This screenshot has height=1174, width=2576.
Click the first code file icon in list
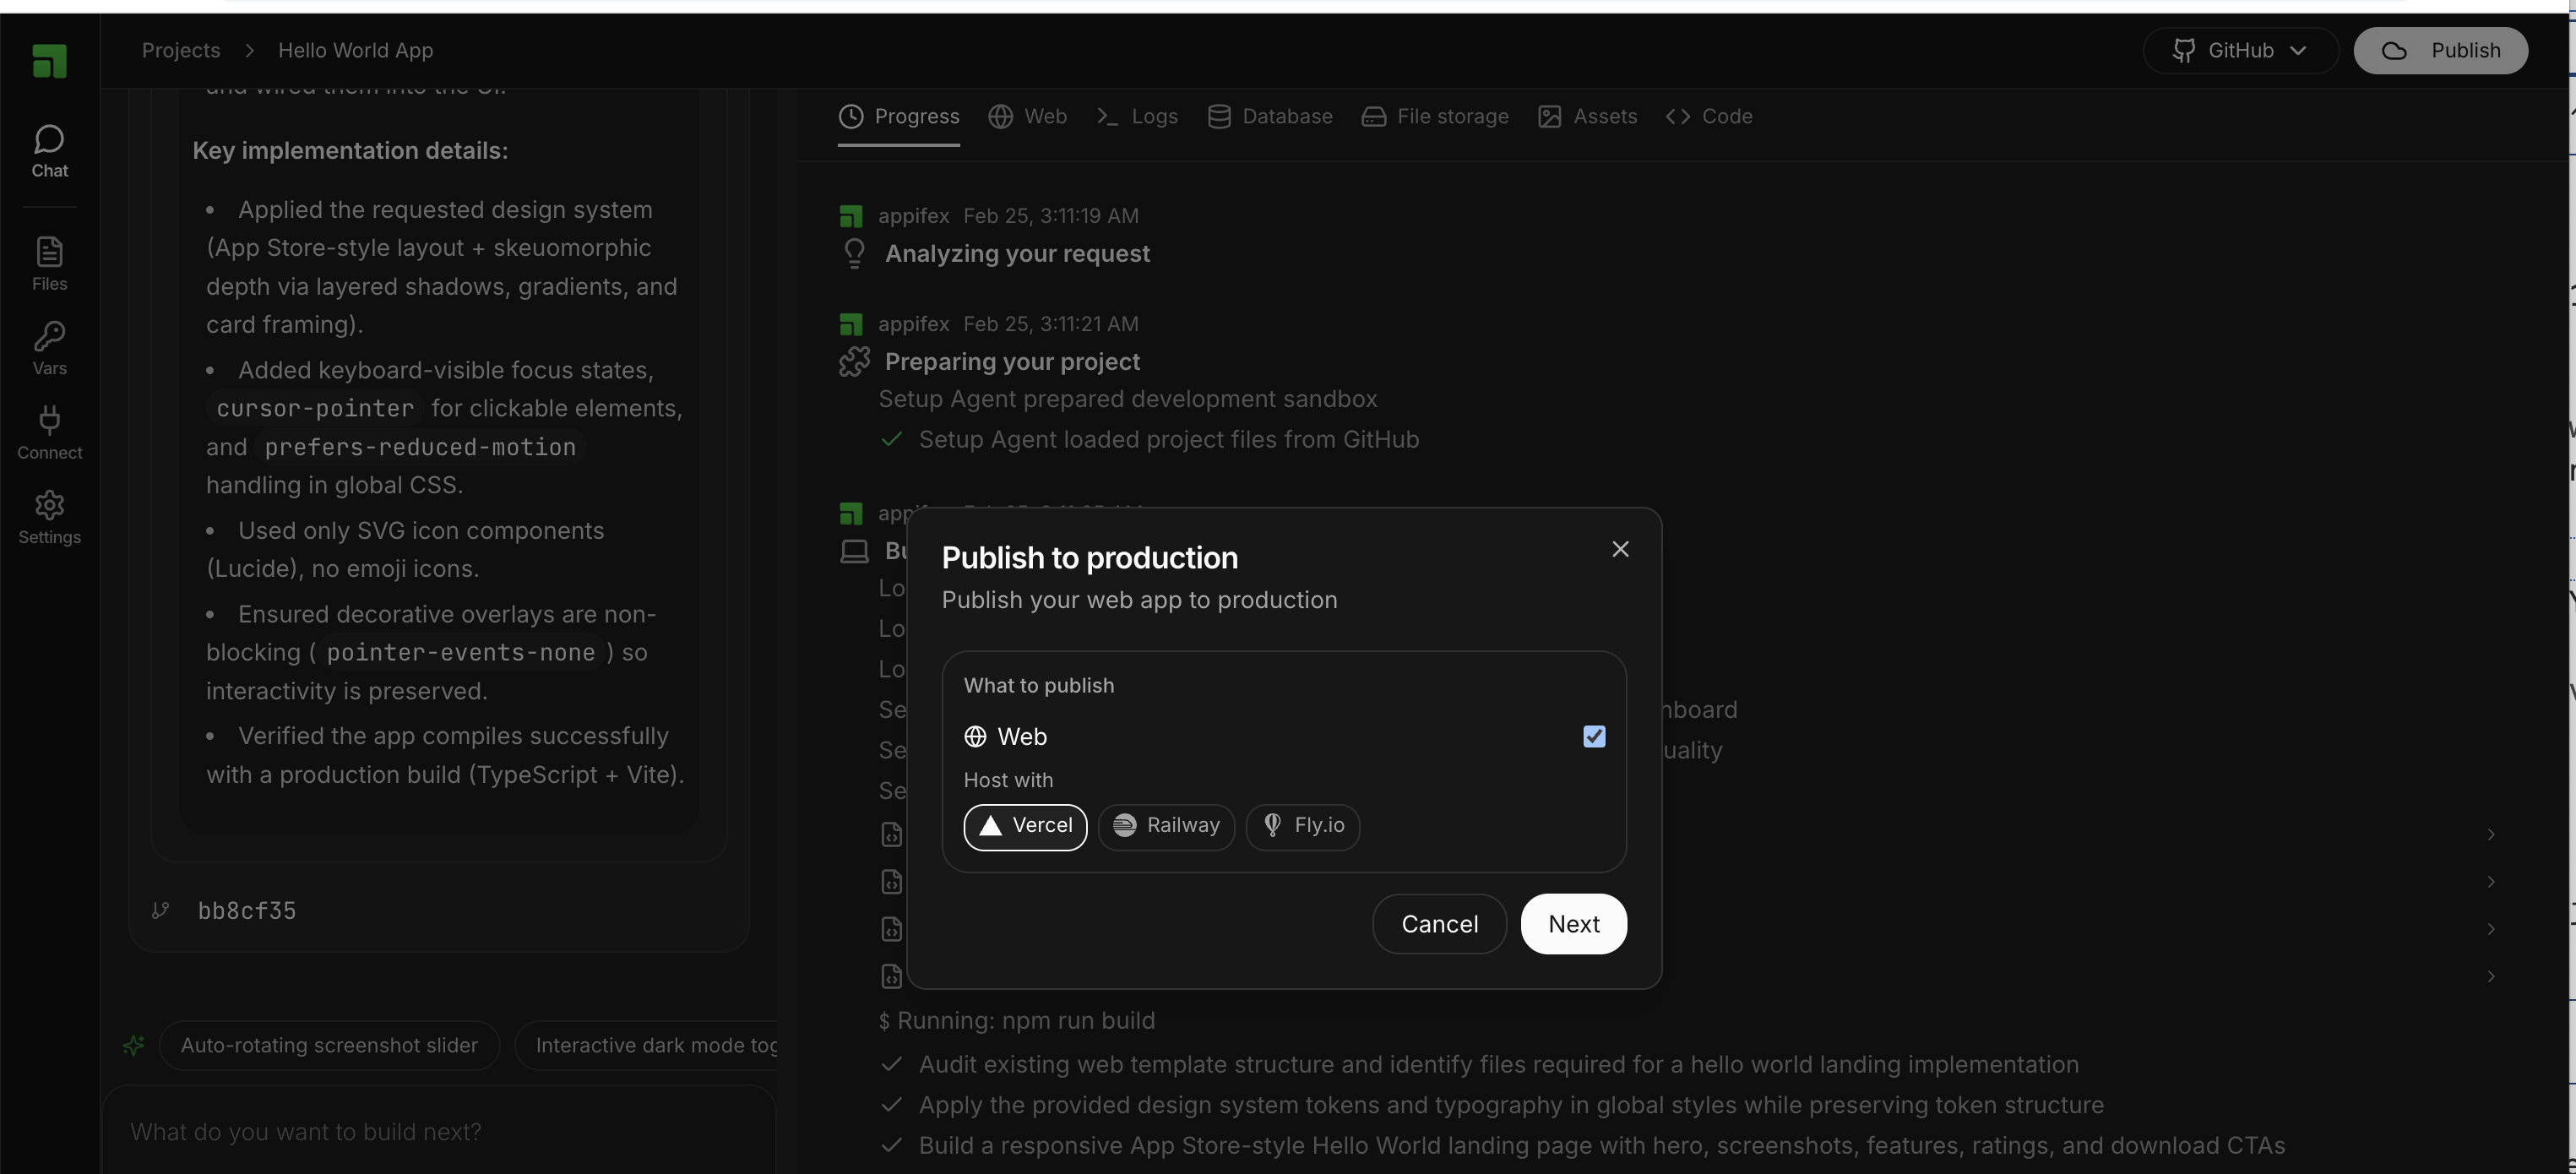[892, 834]
